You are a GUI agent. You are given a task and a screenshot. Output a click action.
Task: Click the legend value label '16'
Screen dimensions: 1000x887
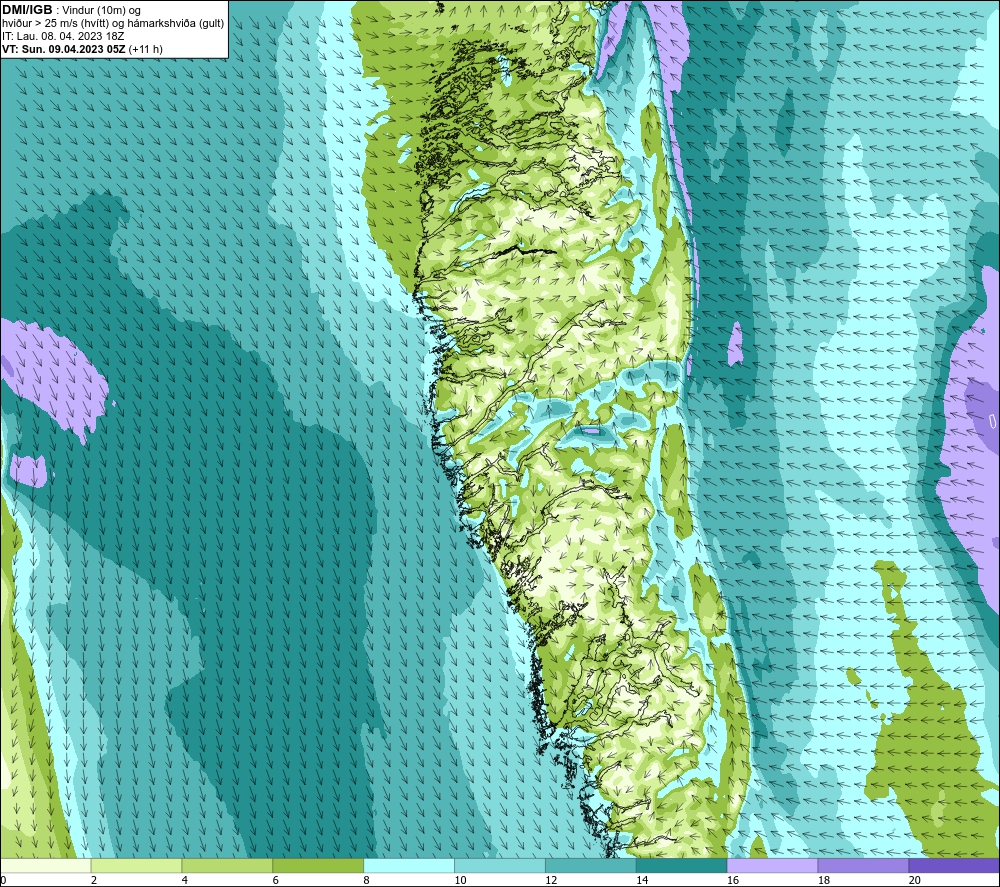(x=733, y=880)
